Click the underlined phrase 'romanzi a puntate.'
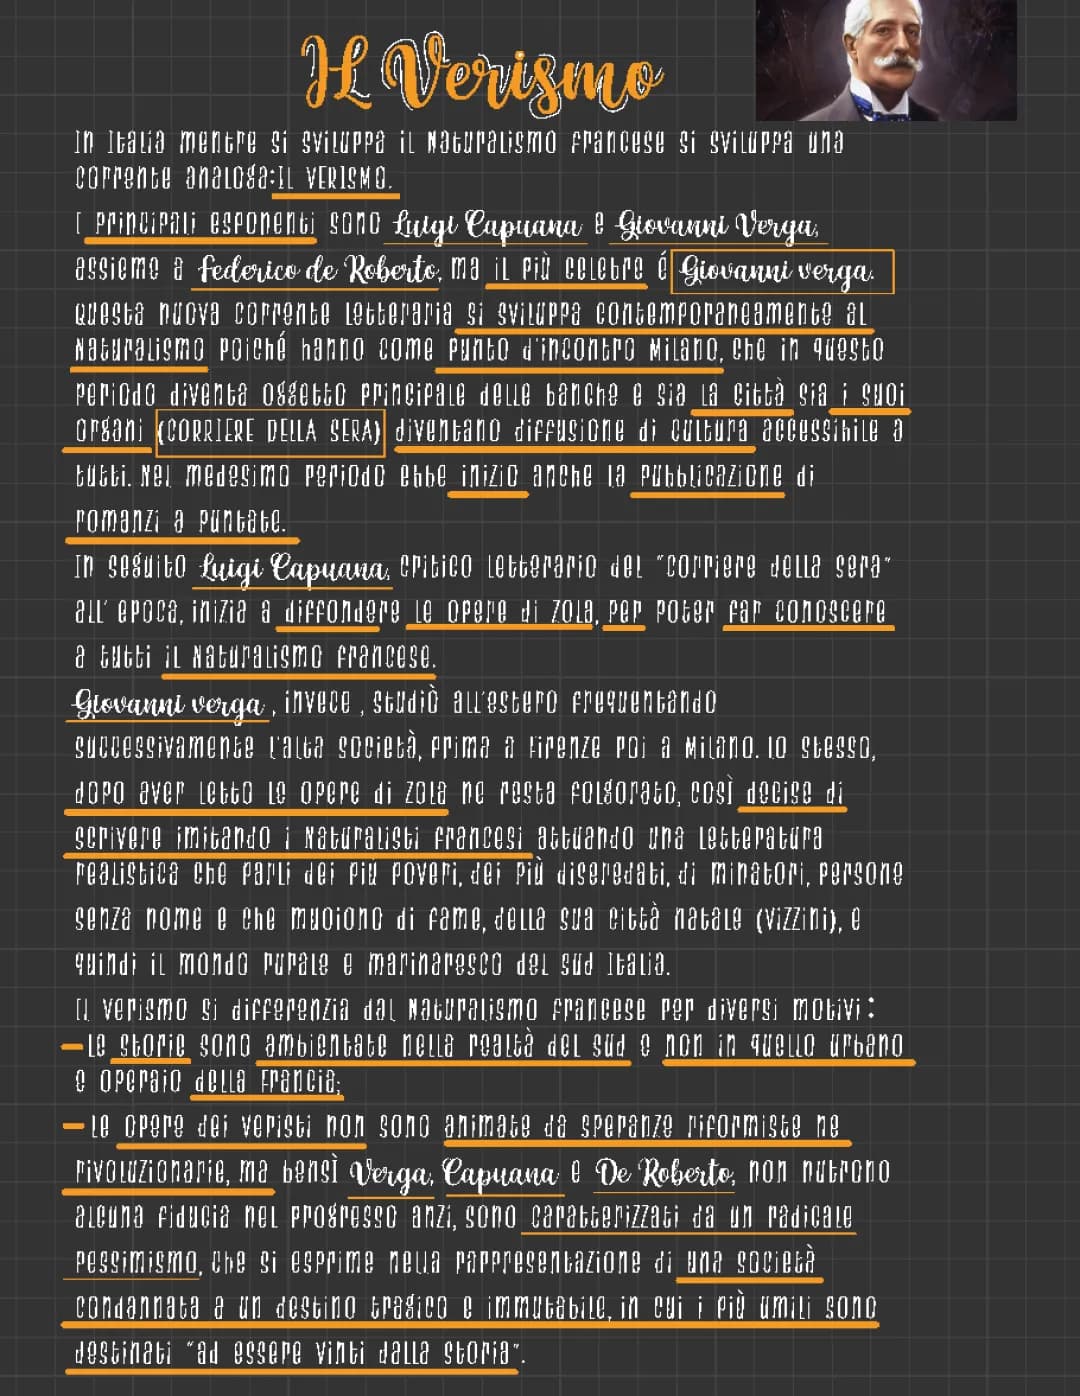The image size is (1080, 1396). click(x=181, y=521)
